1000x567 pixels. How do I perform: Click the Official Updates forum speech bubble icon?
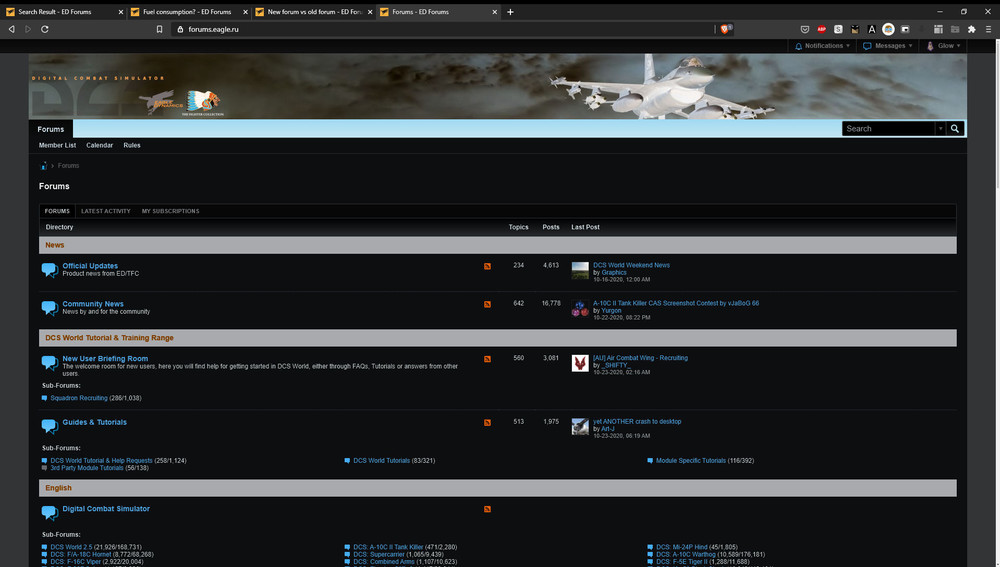pyautogui.click(x=50, y=270)
